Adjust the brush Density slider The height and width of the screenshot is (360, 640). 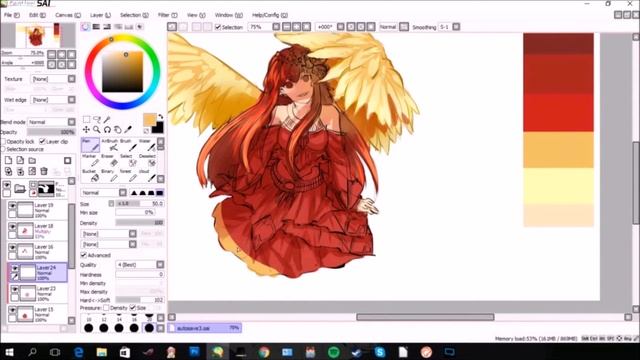pos(140,223)
